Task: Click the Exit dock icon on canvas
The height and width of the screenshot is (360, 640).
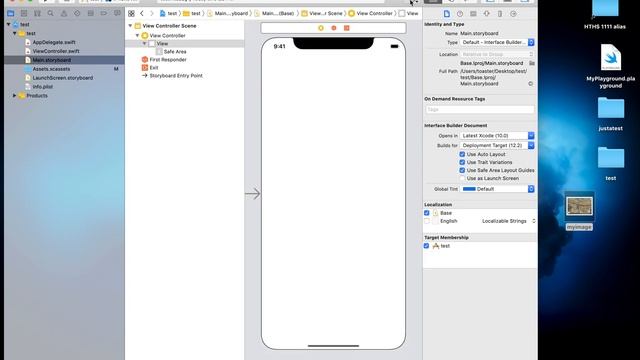Action: [x=347, y=28]
